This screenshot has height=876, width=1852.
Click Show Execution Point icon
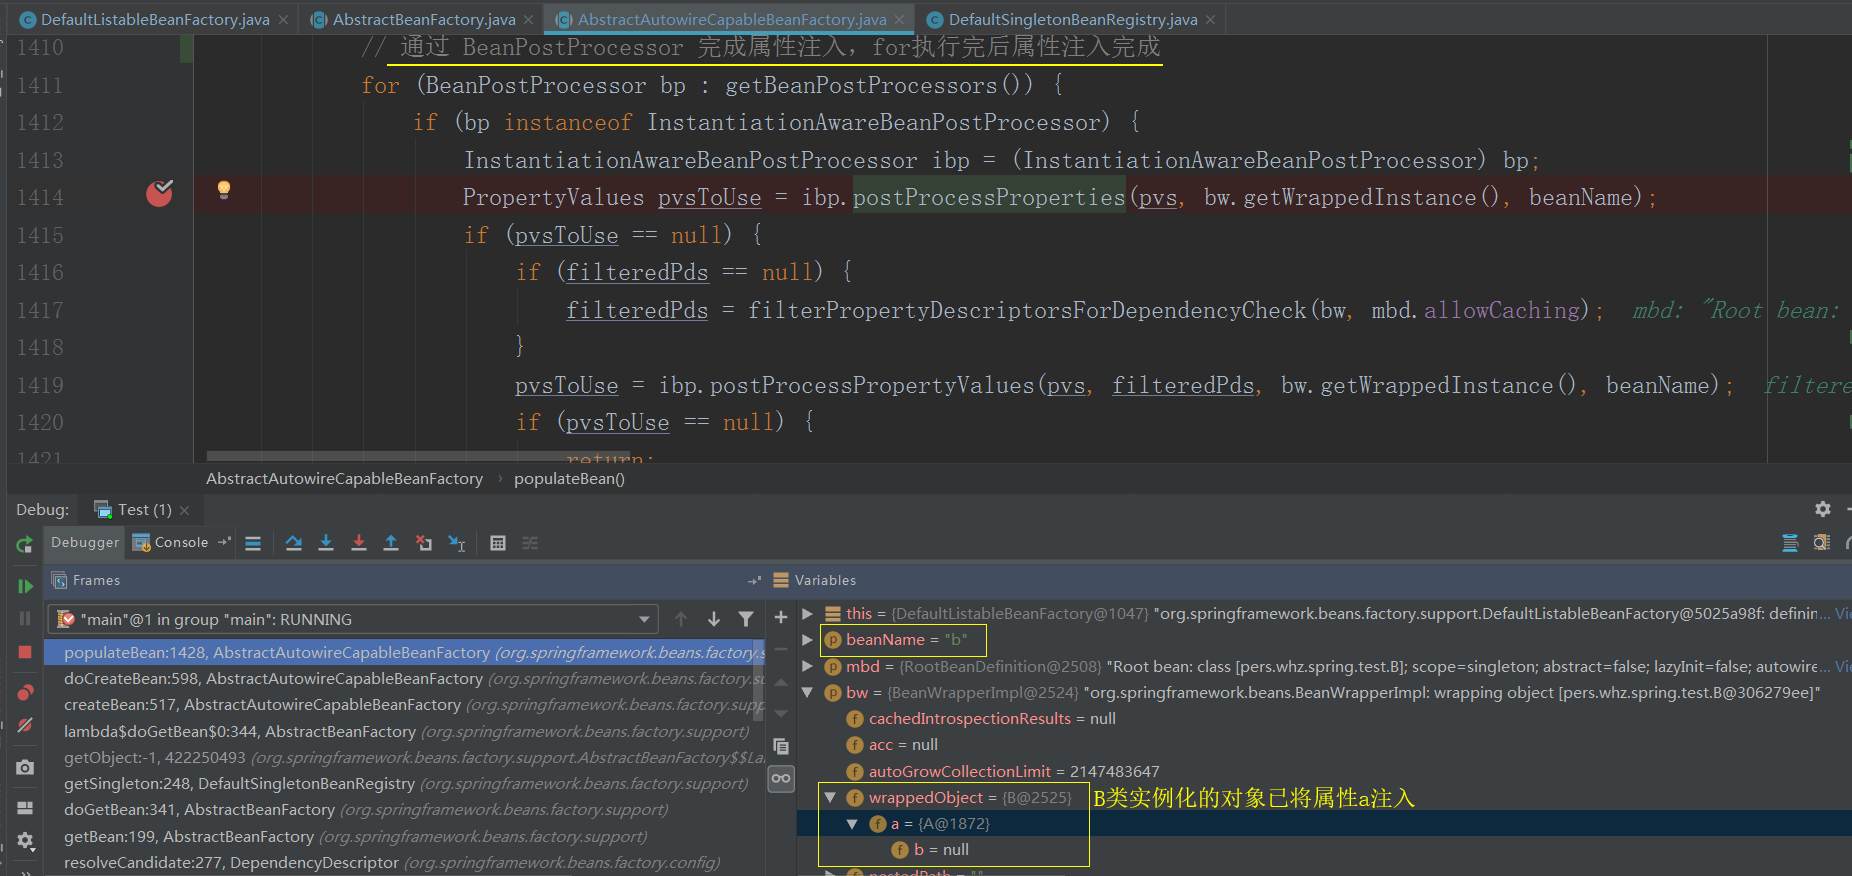(x=253, y=543)
